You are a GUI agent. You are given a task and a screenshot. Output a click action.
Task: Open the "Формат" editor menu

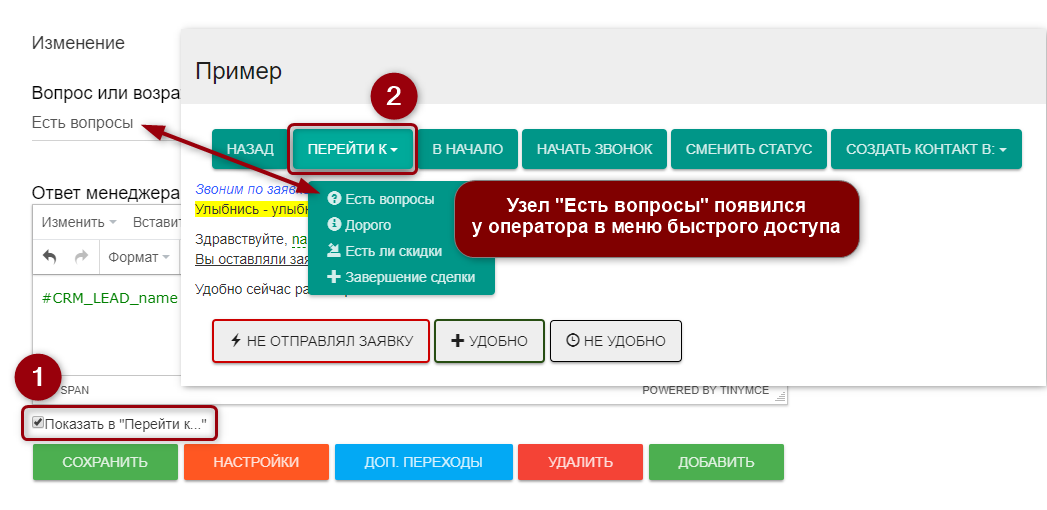[x=138, y=257]
